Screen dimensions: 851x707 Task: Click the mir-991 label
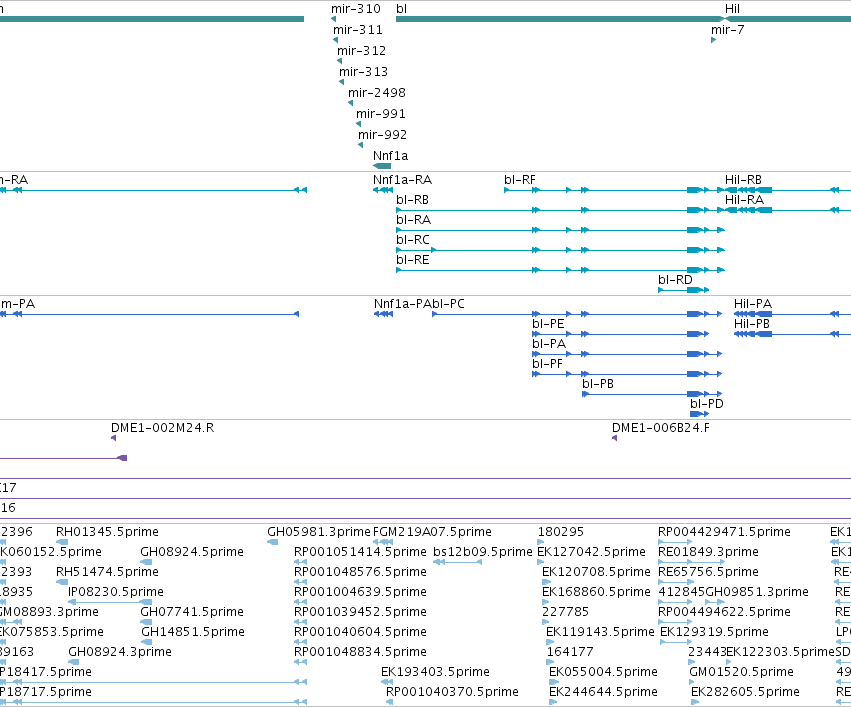pyautogui.click(x=381, y=114)
